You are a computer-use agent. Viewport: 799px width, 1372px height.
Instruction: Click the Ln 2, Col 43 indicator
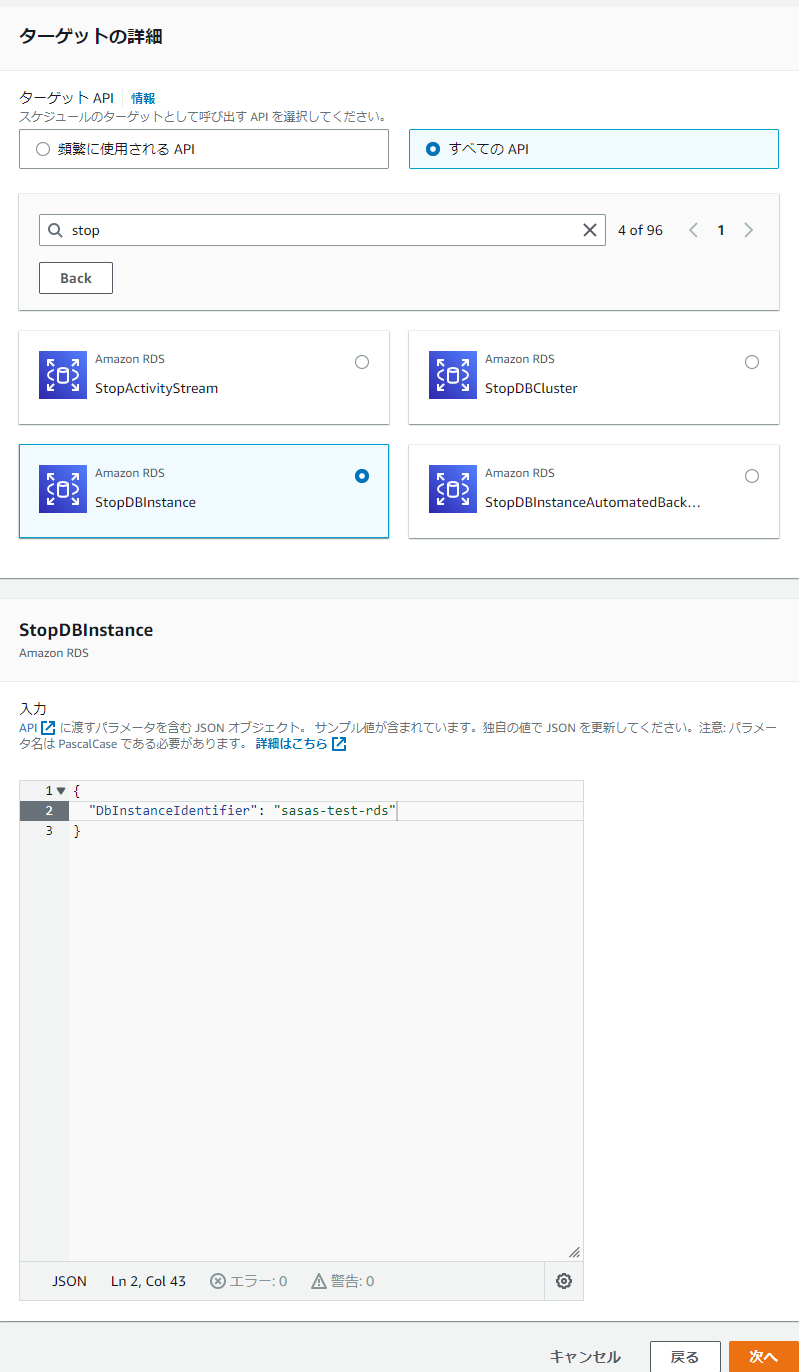148,1281
